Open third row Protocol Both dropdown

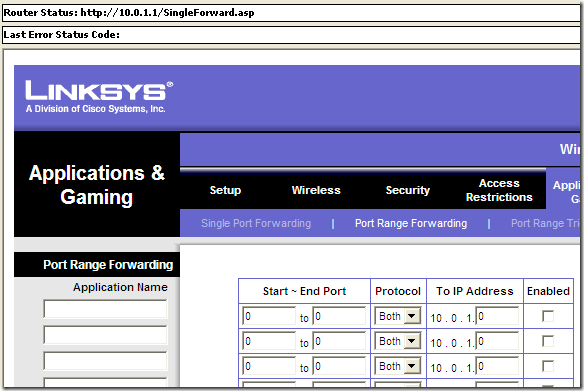point(398,366)
